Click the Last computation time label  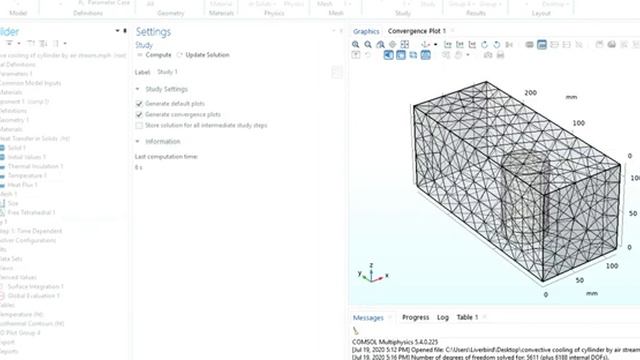point(166,157)
